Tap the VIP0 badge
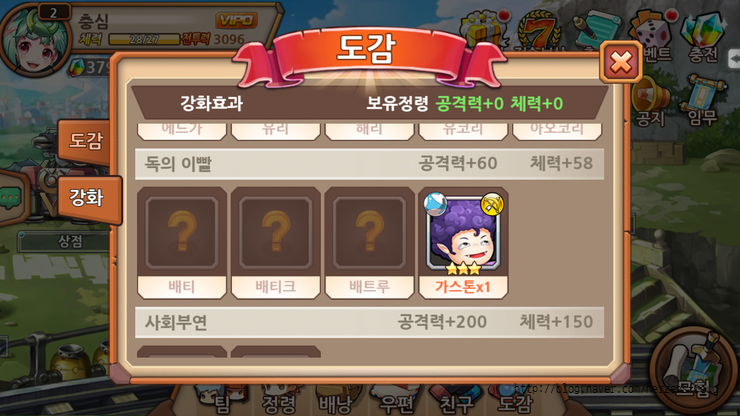This screenshot has height=416, width=740. coord(236,20)
